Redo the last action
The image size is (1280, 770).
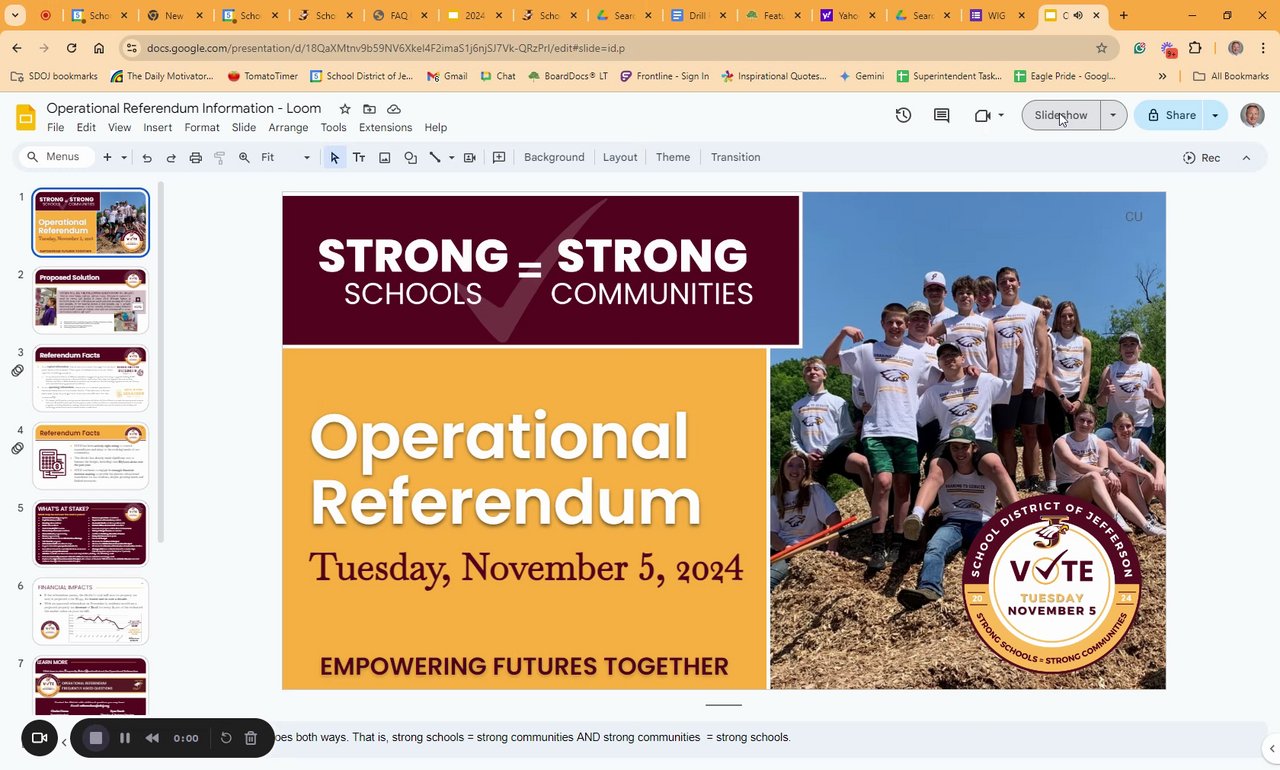tap(171, 157)
